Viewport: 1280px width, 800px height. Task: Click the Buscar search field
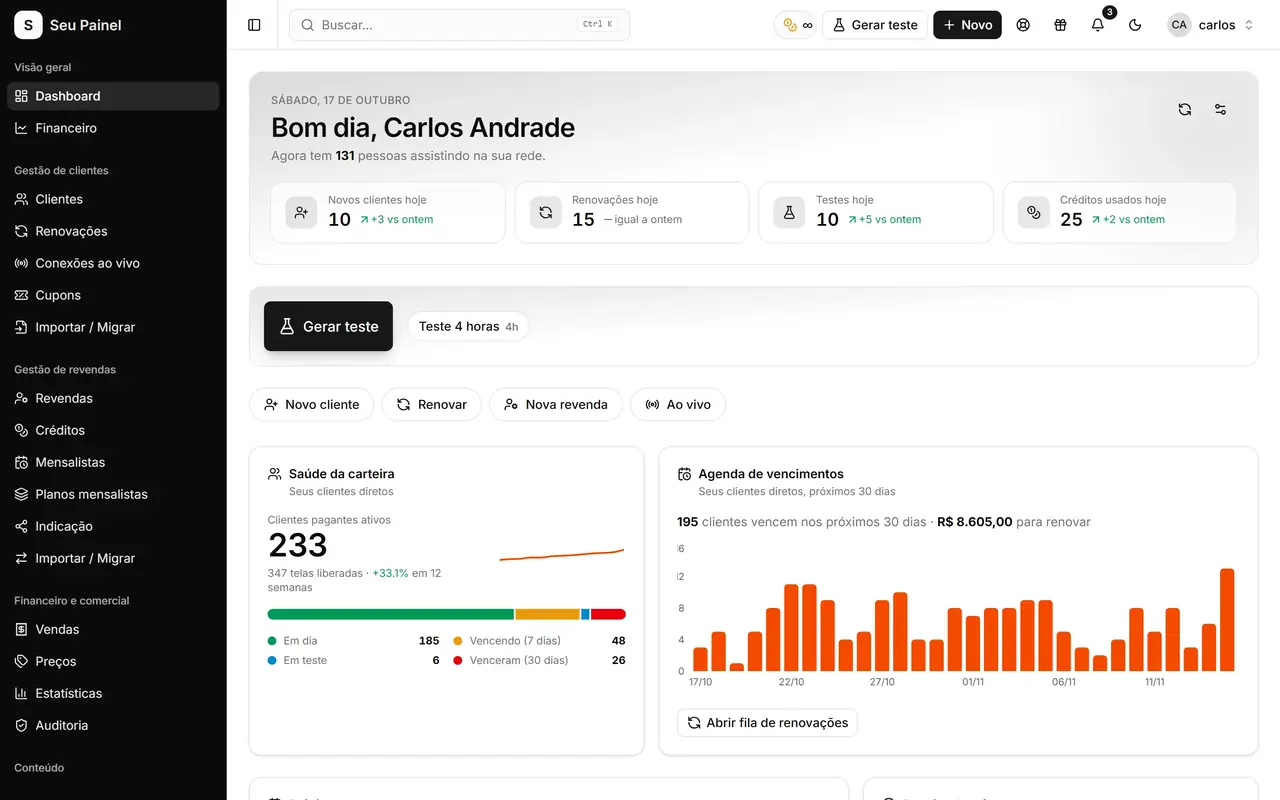click(459, 25)
